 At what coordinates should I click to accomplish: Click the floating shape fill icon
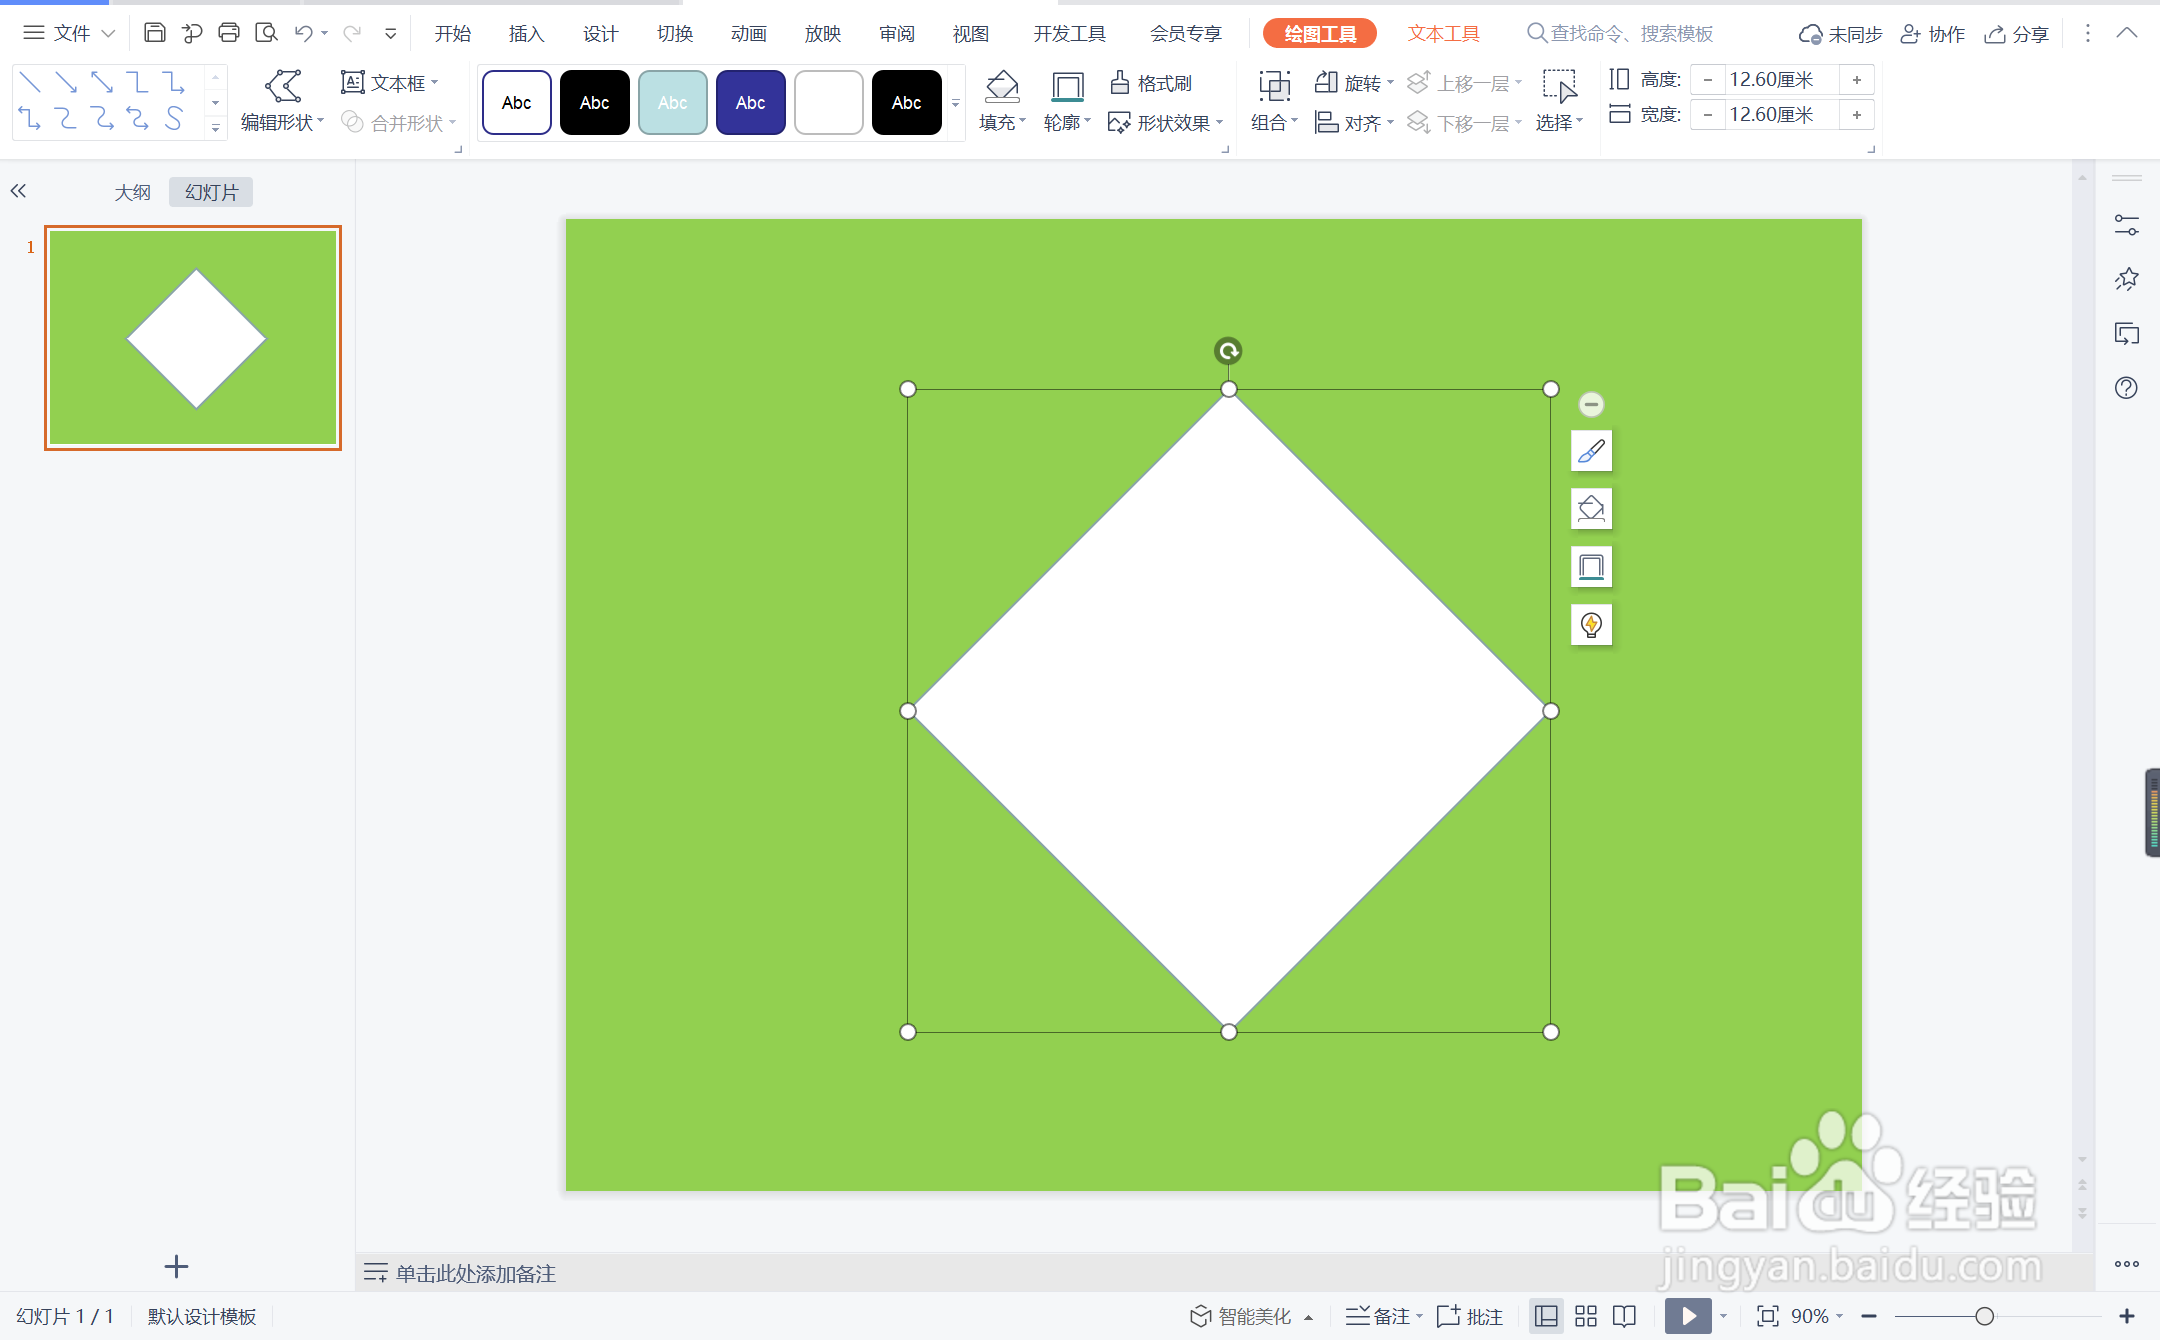(x=1591, y=509)
